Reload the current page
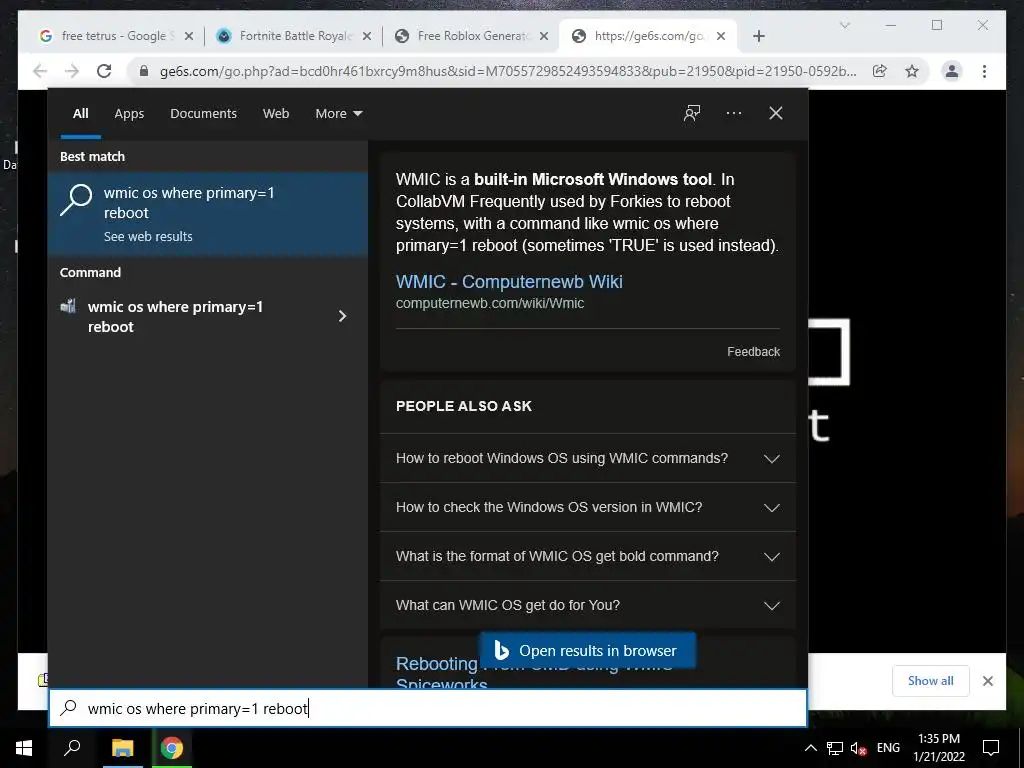Image resolution: width=1024 pixels, height=768 pixels. pyautogui.click(x=104, y=71)
